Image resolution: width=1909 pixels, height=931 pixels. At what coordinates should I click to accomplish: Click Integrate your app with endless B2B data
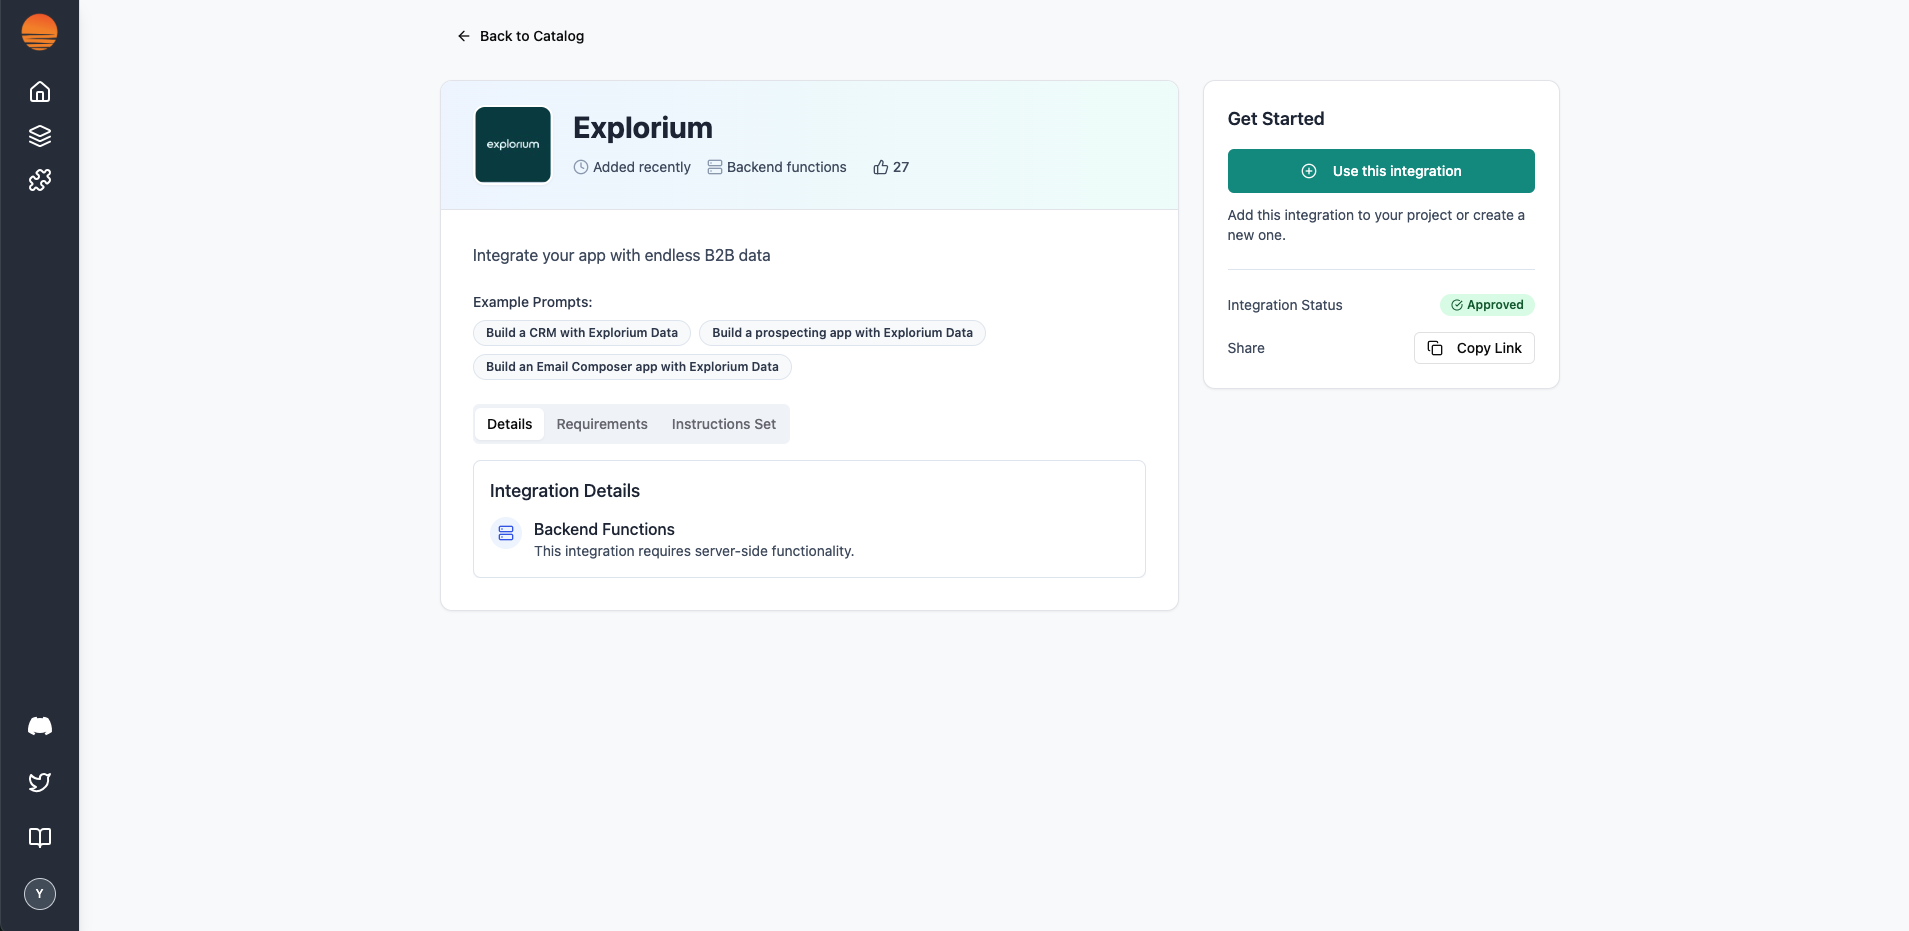pos(622,256)
